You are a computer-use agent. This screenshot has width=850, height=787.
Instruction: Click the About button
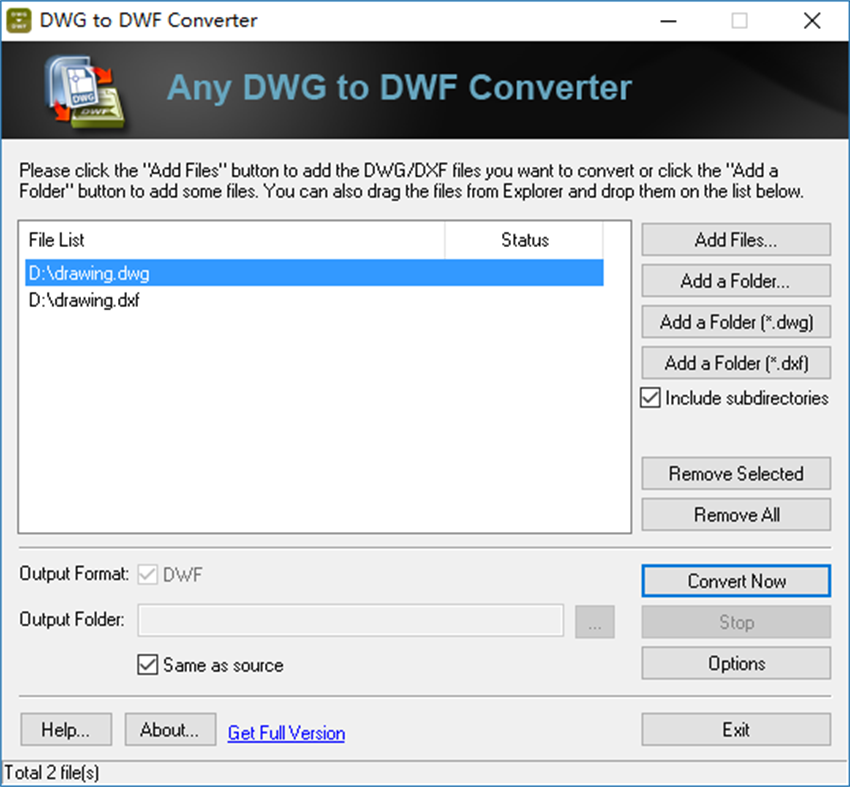point(170,729)
